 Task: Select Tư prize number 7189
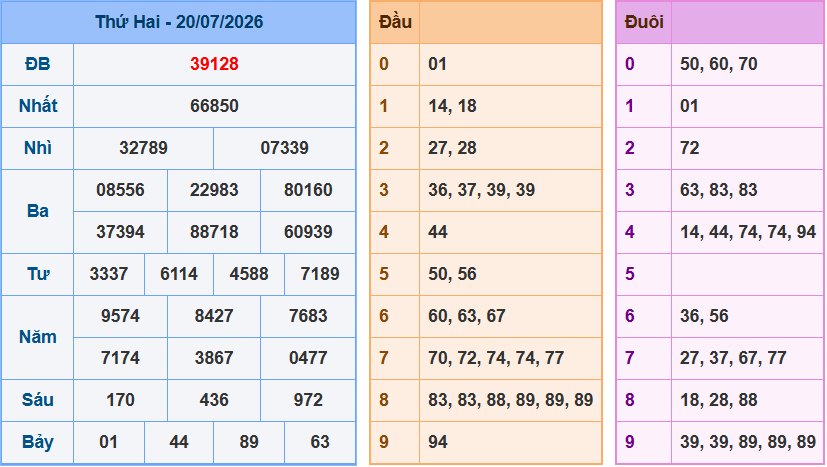(x=320, y=274)
